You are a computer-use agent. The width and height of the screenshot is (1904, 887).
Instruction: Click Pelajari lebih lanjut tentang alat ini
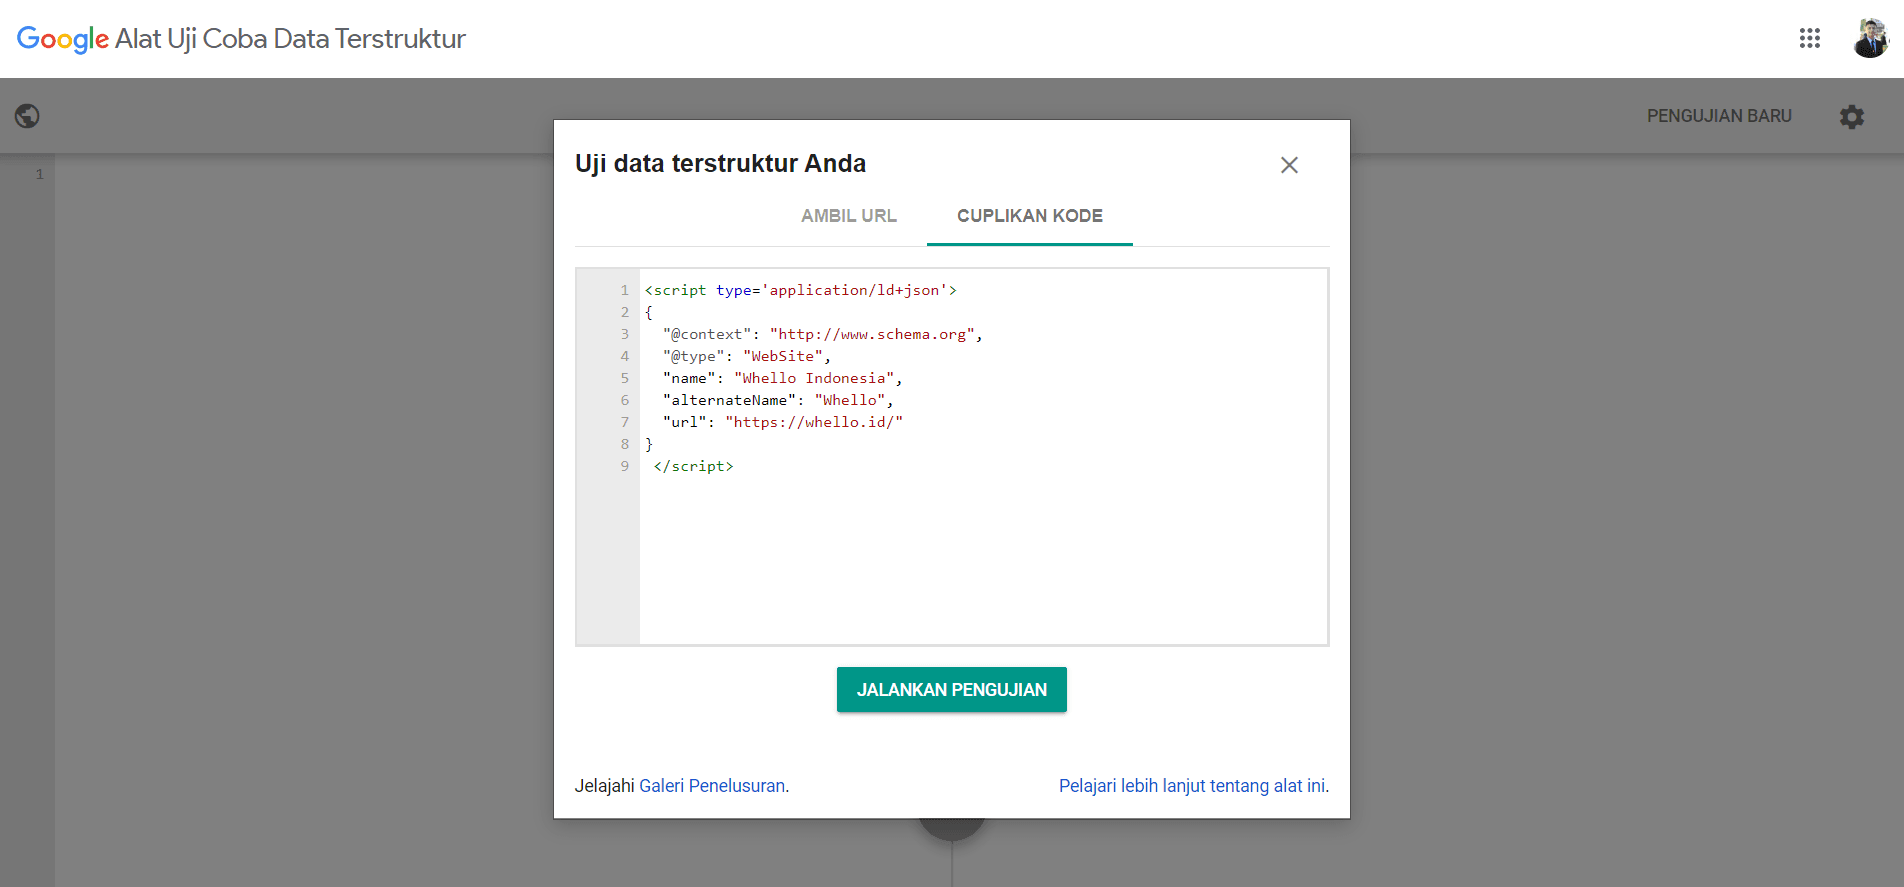pyautogui.click(x=1192, y=786)
